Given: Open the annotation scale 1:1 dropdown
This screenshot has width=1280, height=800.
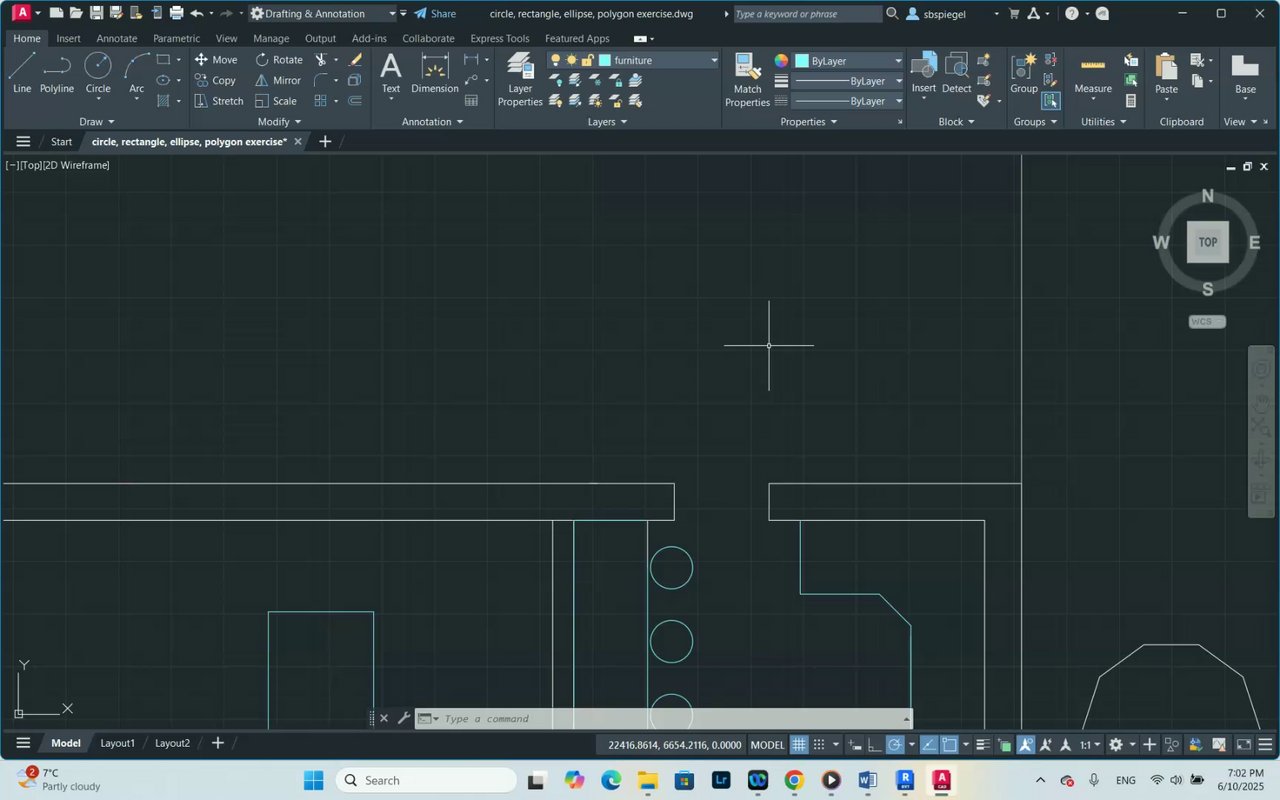Looking at the screenshot, I should click(x=1090, y=744).
